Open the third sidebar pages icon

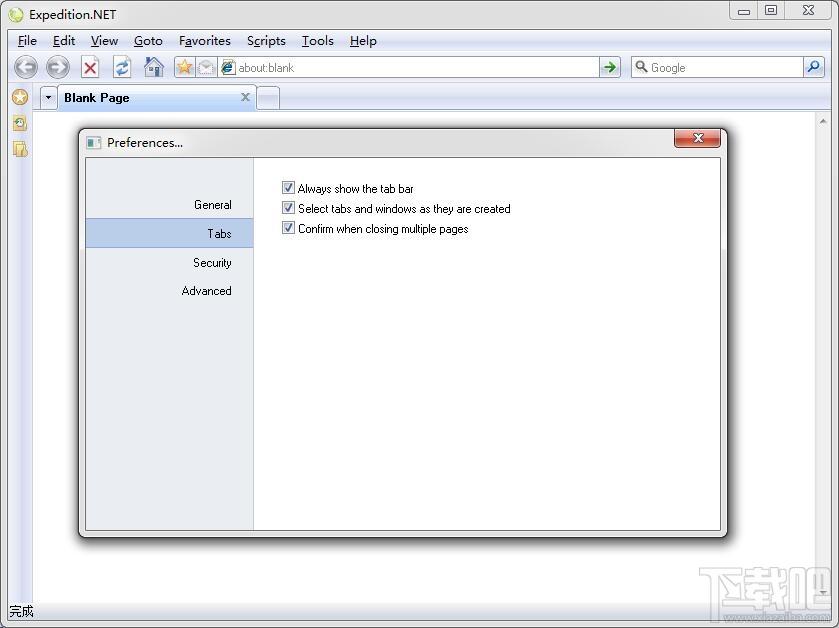(x=20, y=149)
